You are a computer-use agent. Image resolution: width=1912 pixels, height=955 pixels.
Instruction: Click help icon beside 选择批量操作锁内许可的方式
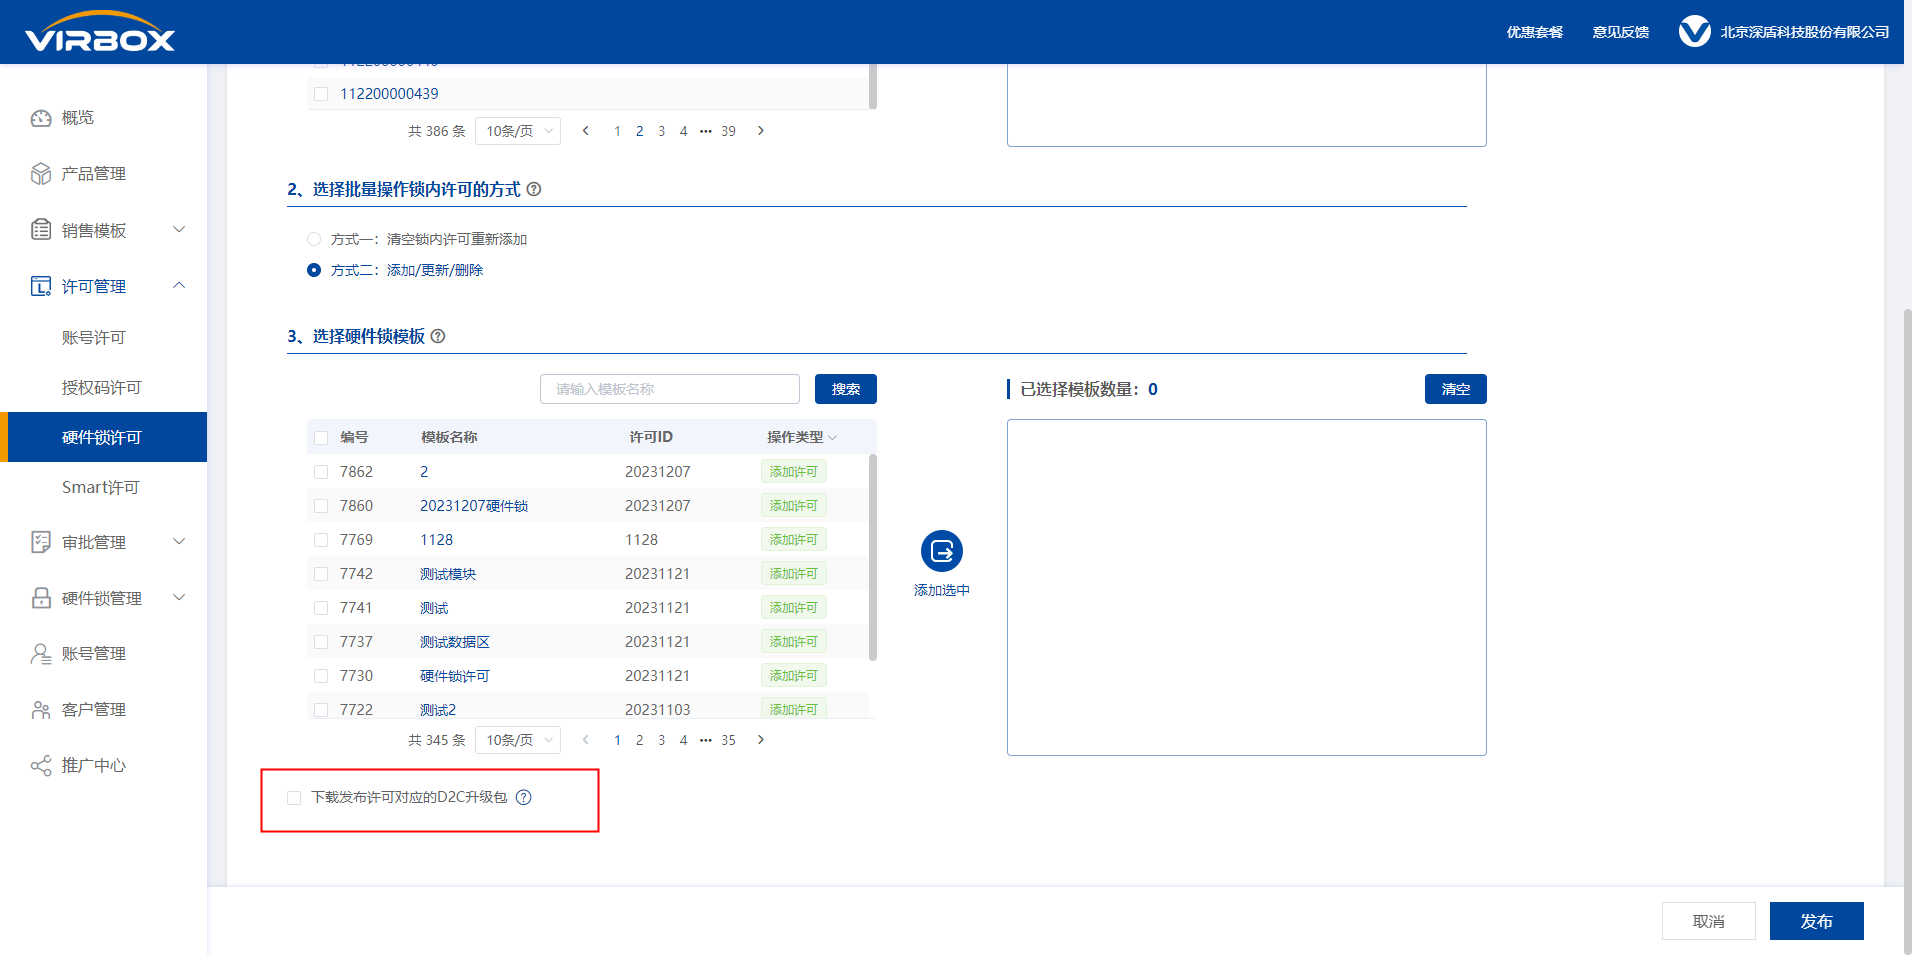(x=534, y=189)
